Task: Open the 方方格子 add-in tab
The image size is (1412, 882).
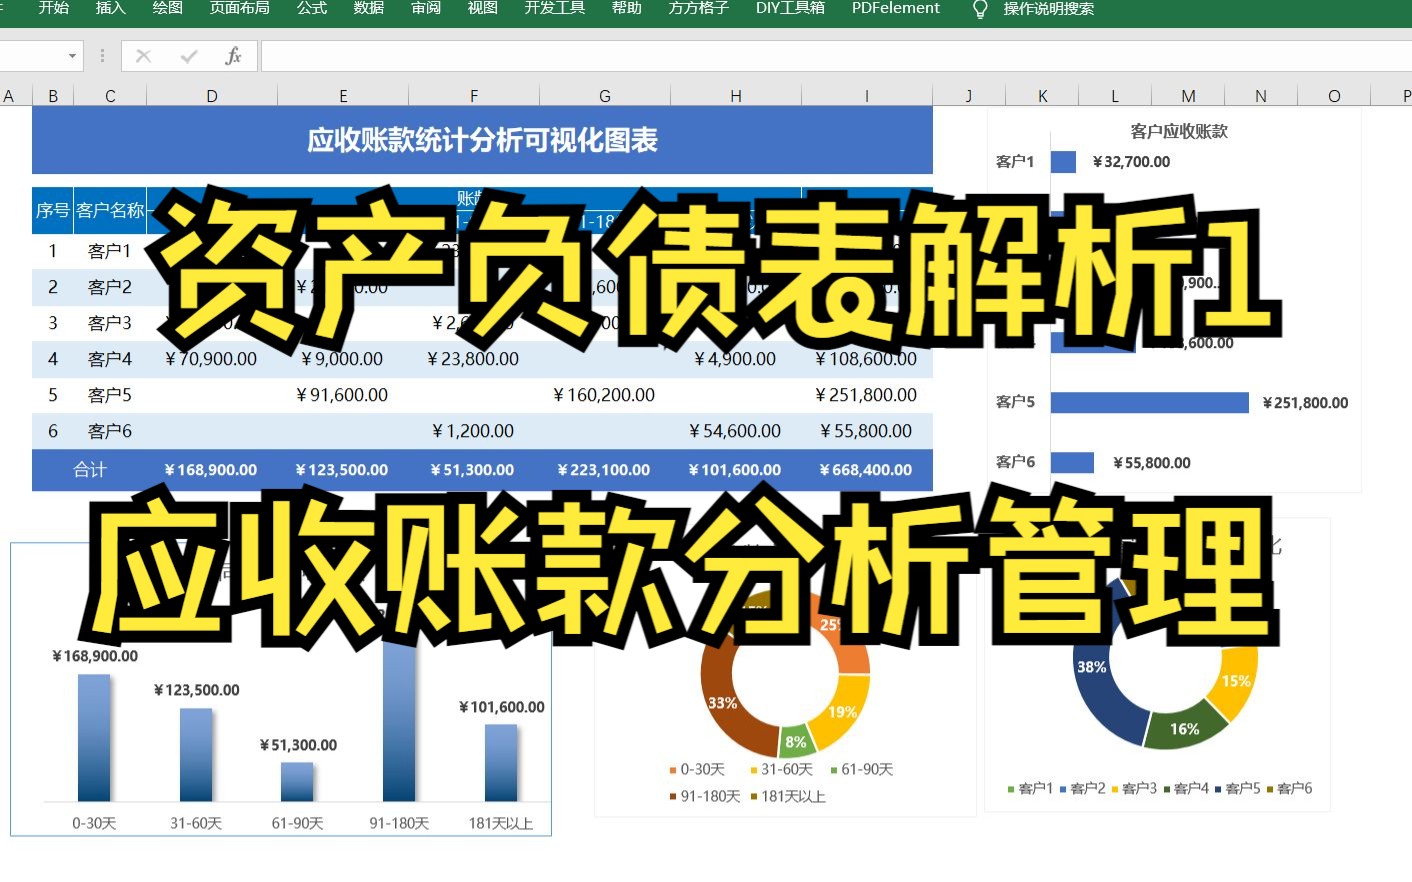Action: (697, 9)
